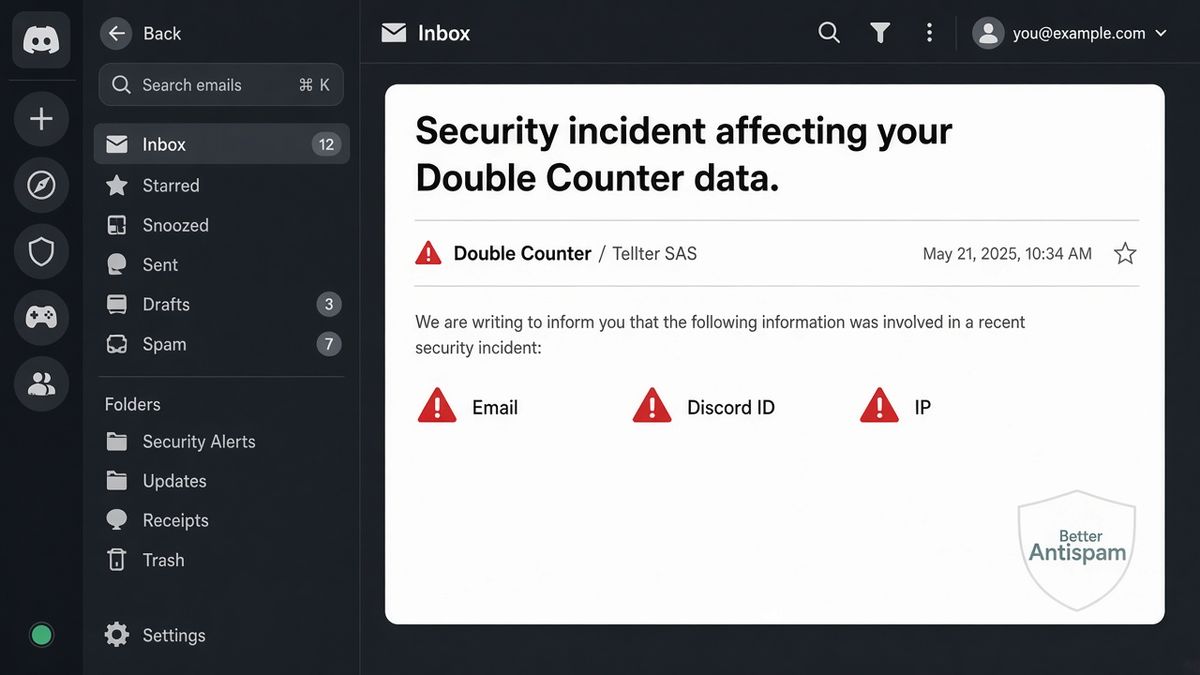1200x675 pixels.
Task: Select the Inbox folder
Action: click(x=221, y=144)
